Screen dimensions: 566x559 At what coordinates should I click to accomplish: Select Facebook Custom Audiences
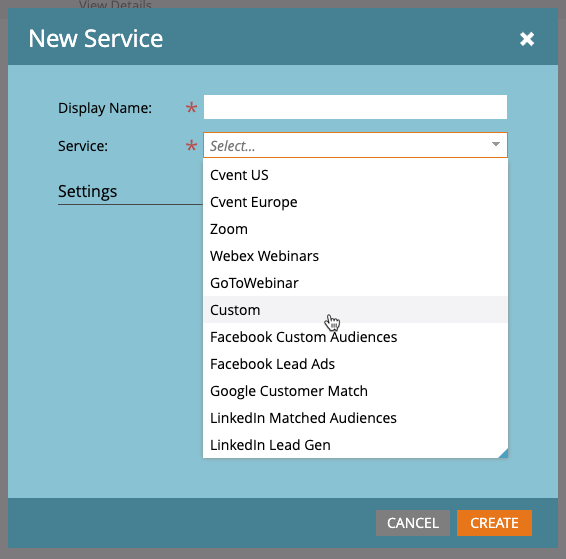355,337
